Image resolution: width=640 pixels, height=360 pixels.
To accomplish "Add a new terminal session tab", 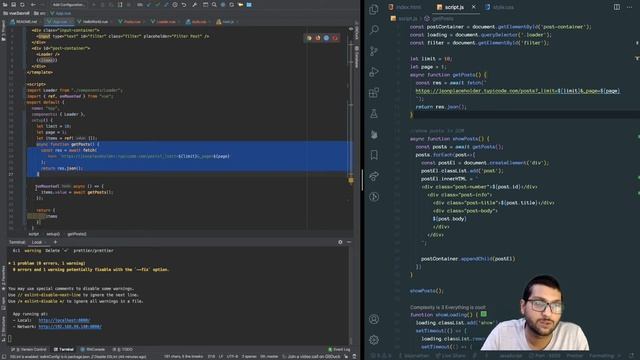I will click(x=55, y=242).
